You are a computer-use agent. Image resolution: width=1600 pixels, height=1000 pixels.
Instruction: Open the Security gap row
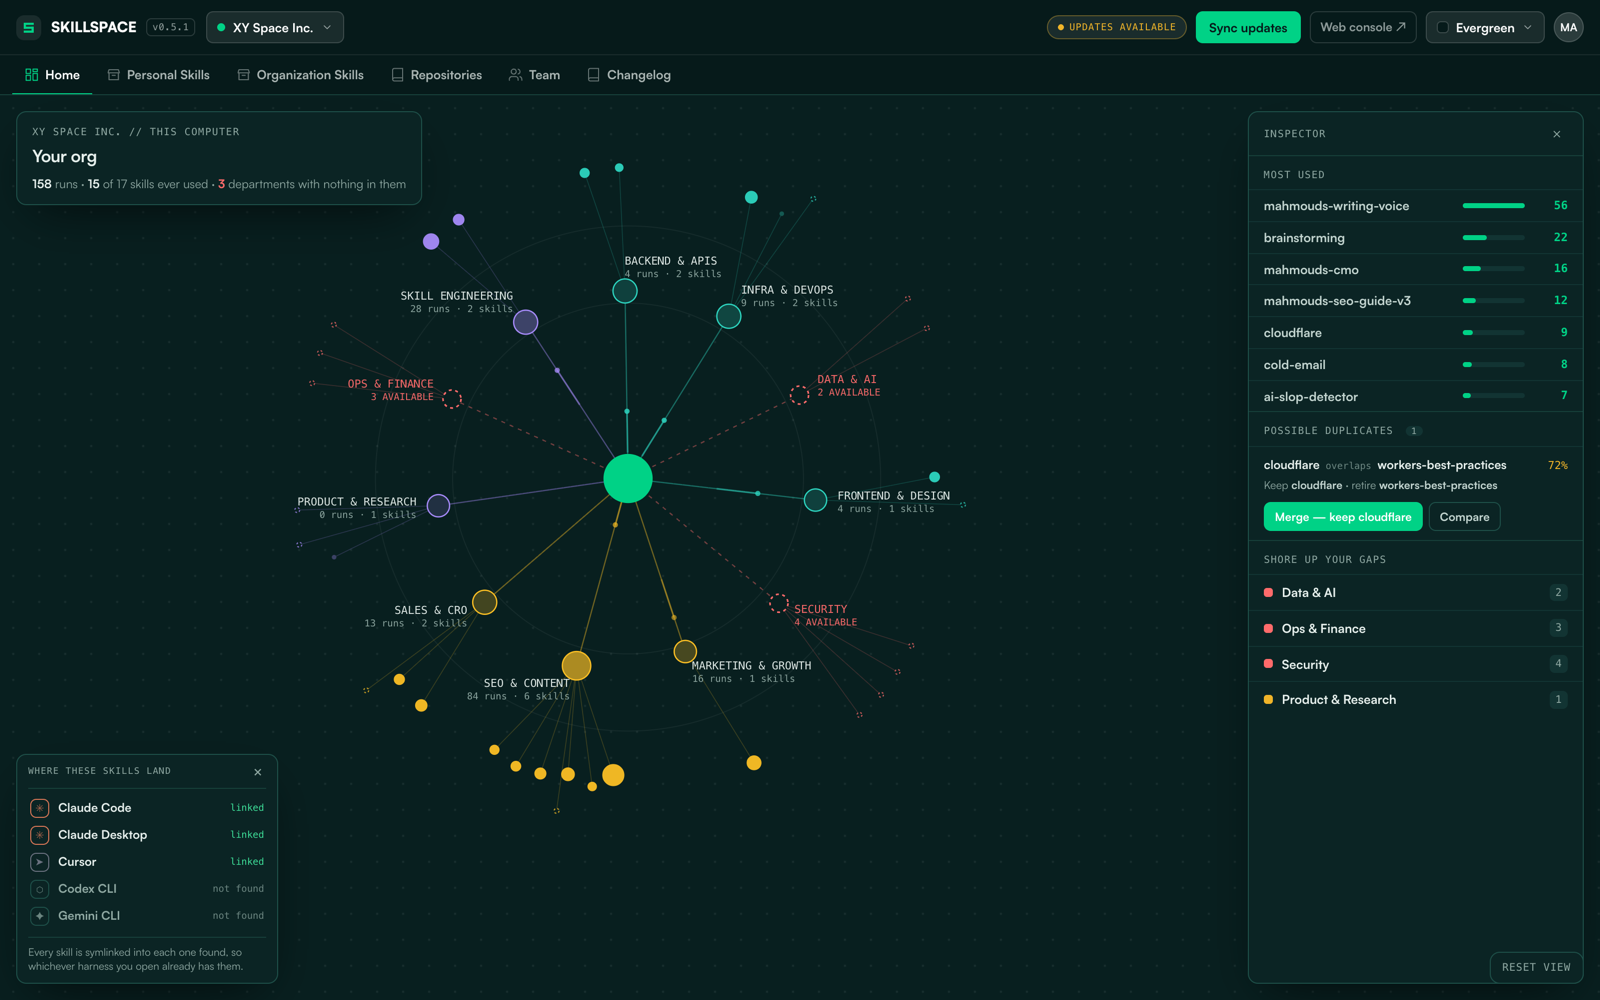click(x=1415, y=664)
